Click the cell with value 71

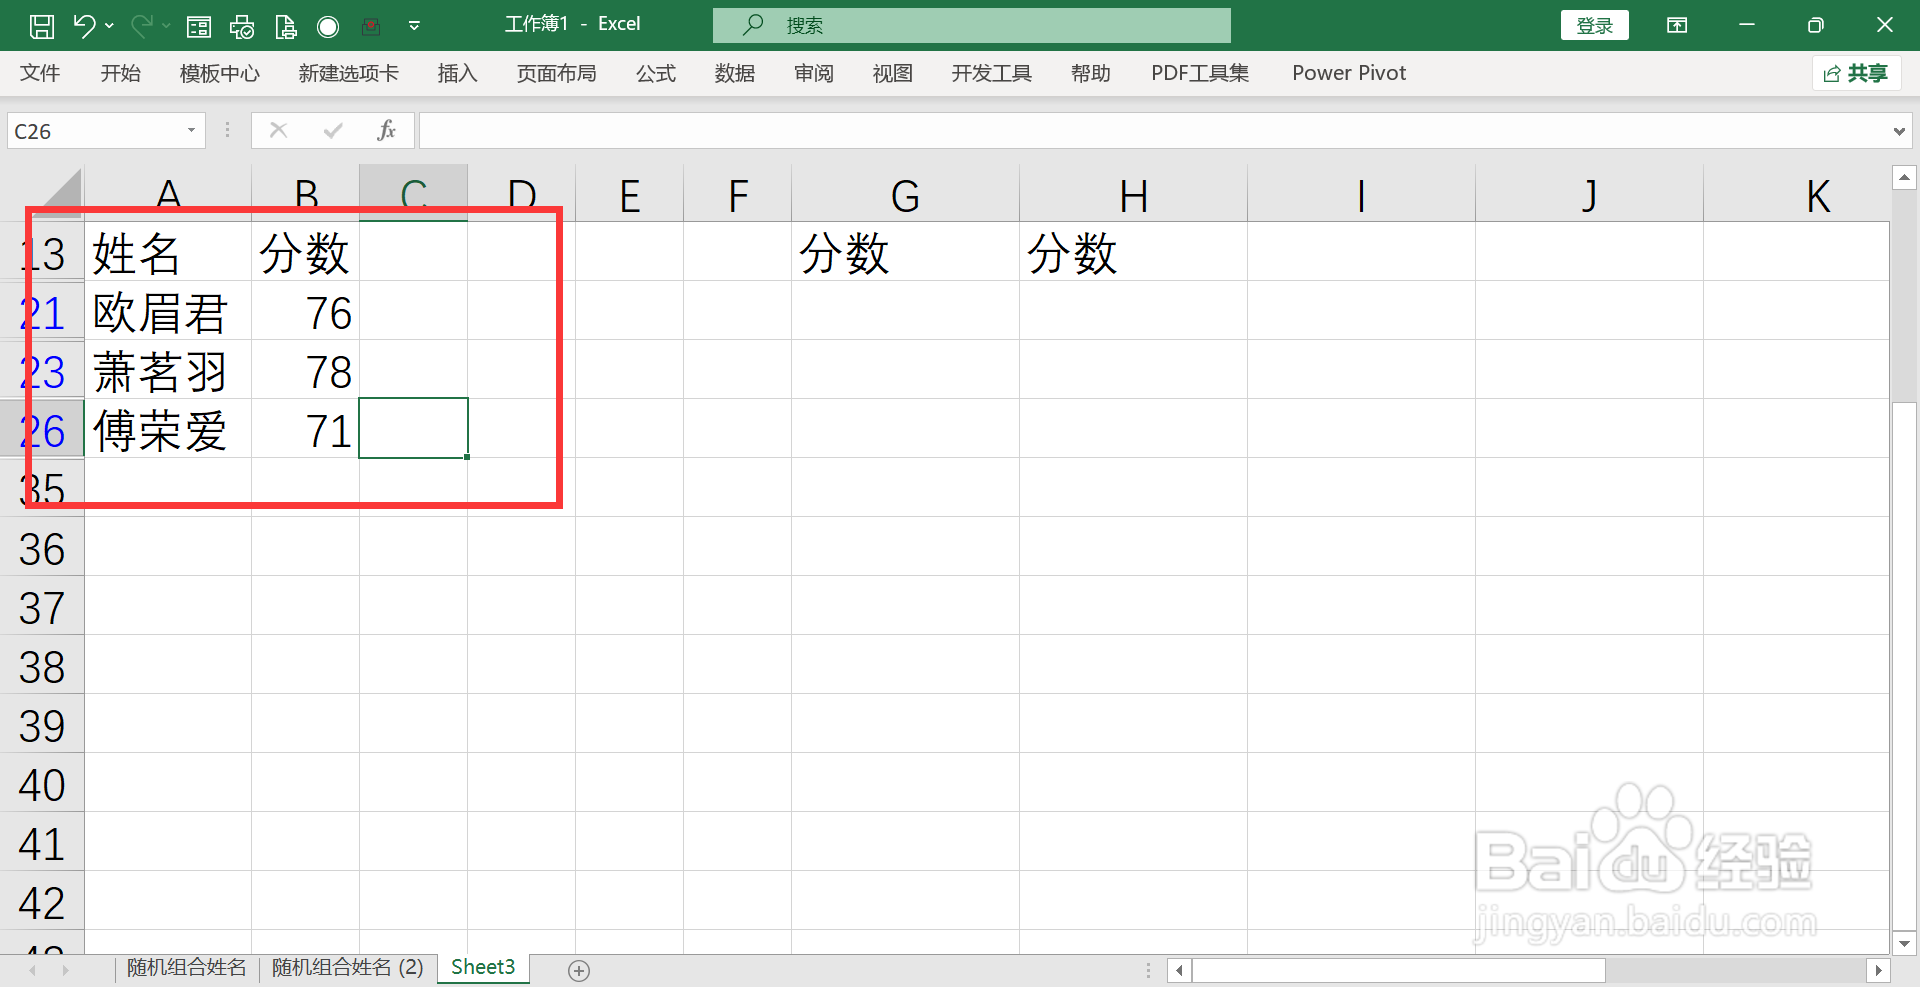tap(305, 429)
